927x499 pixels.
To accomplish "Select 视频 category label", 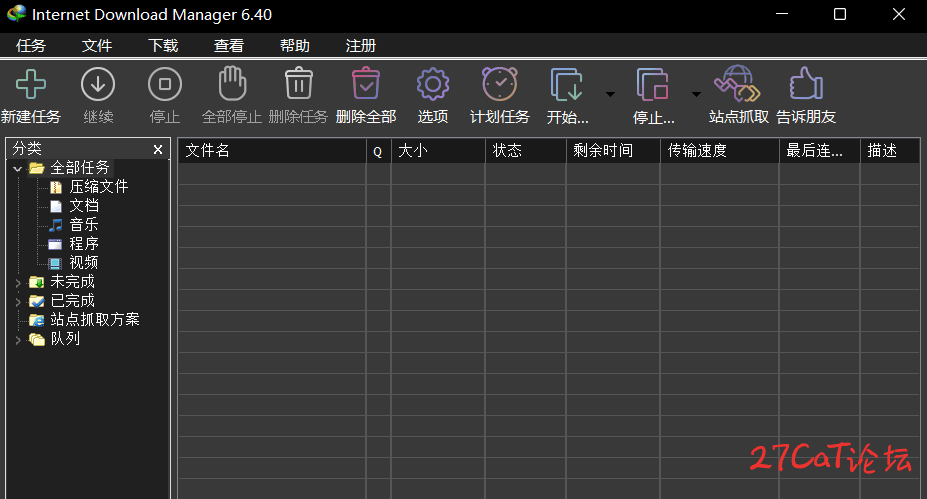I will click(84, 263).
